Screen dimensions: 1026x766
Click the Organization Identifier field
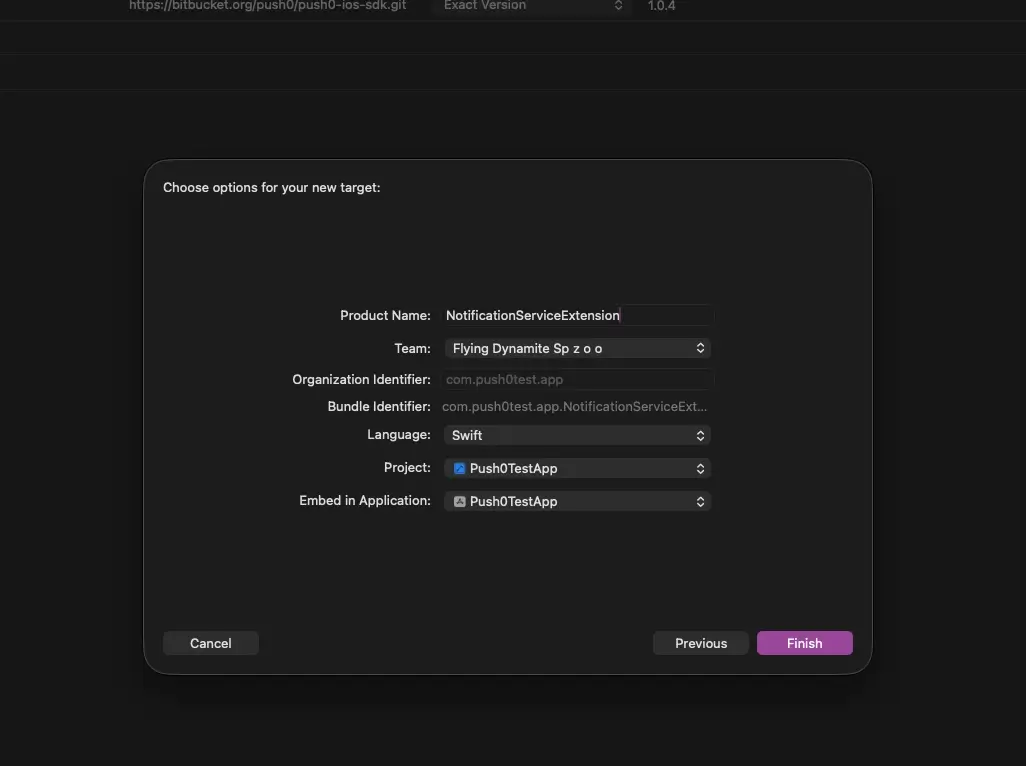(x=578, y=379)
